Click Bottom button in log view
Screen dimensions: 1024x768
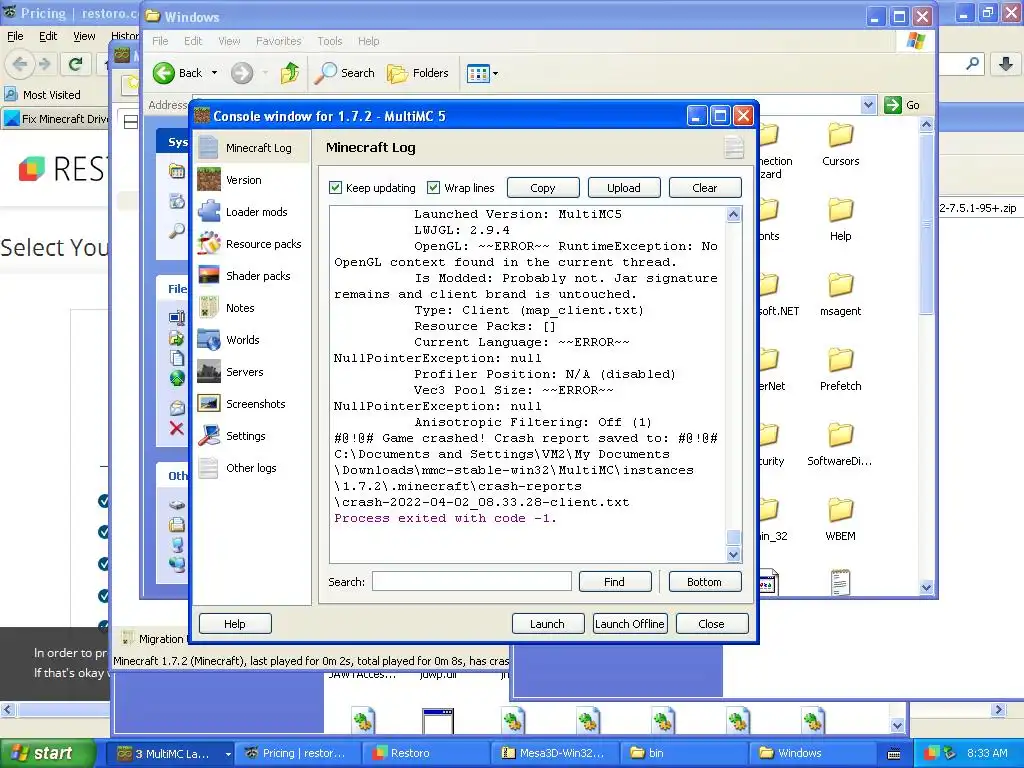705,581
